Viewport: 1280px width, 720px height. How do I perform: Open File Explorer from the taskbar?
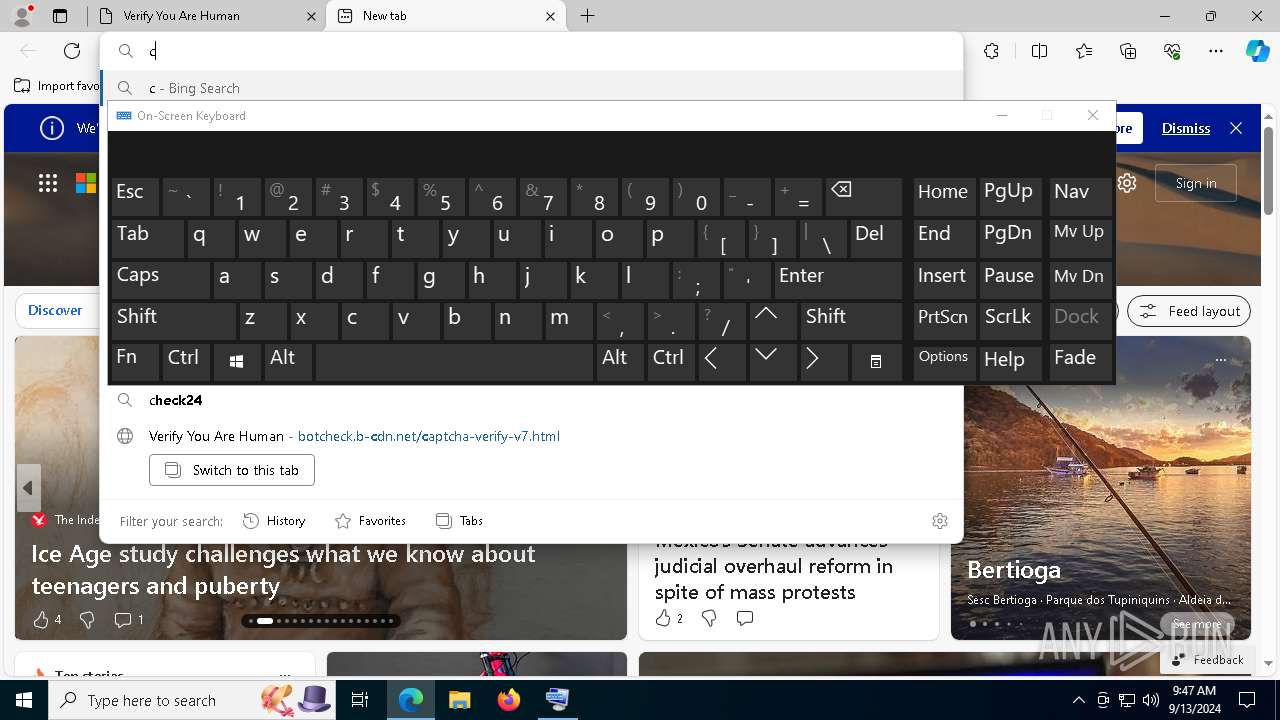pyautogui.click(x=460, y=700)
